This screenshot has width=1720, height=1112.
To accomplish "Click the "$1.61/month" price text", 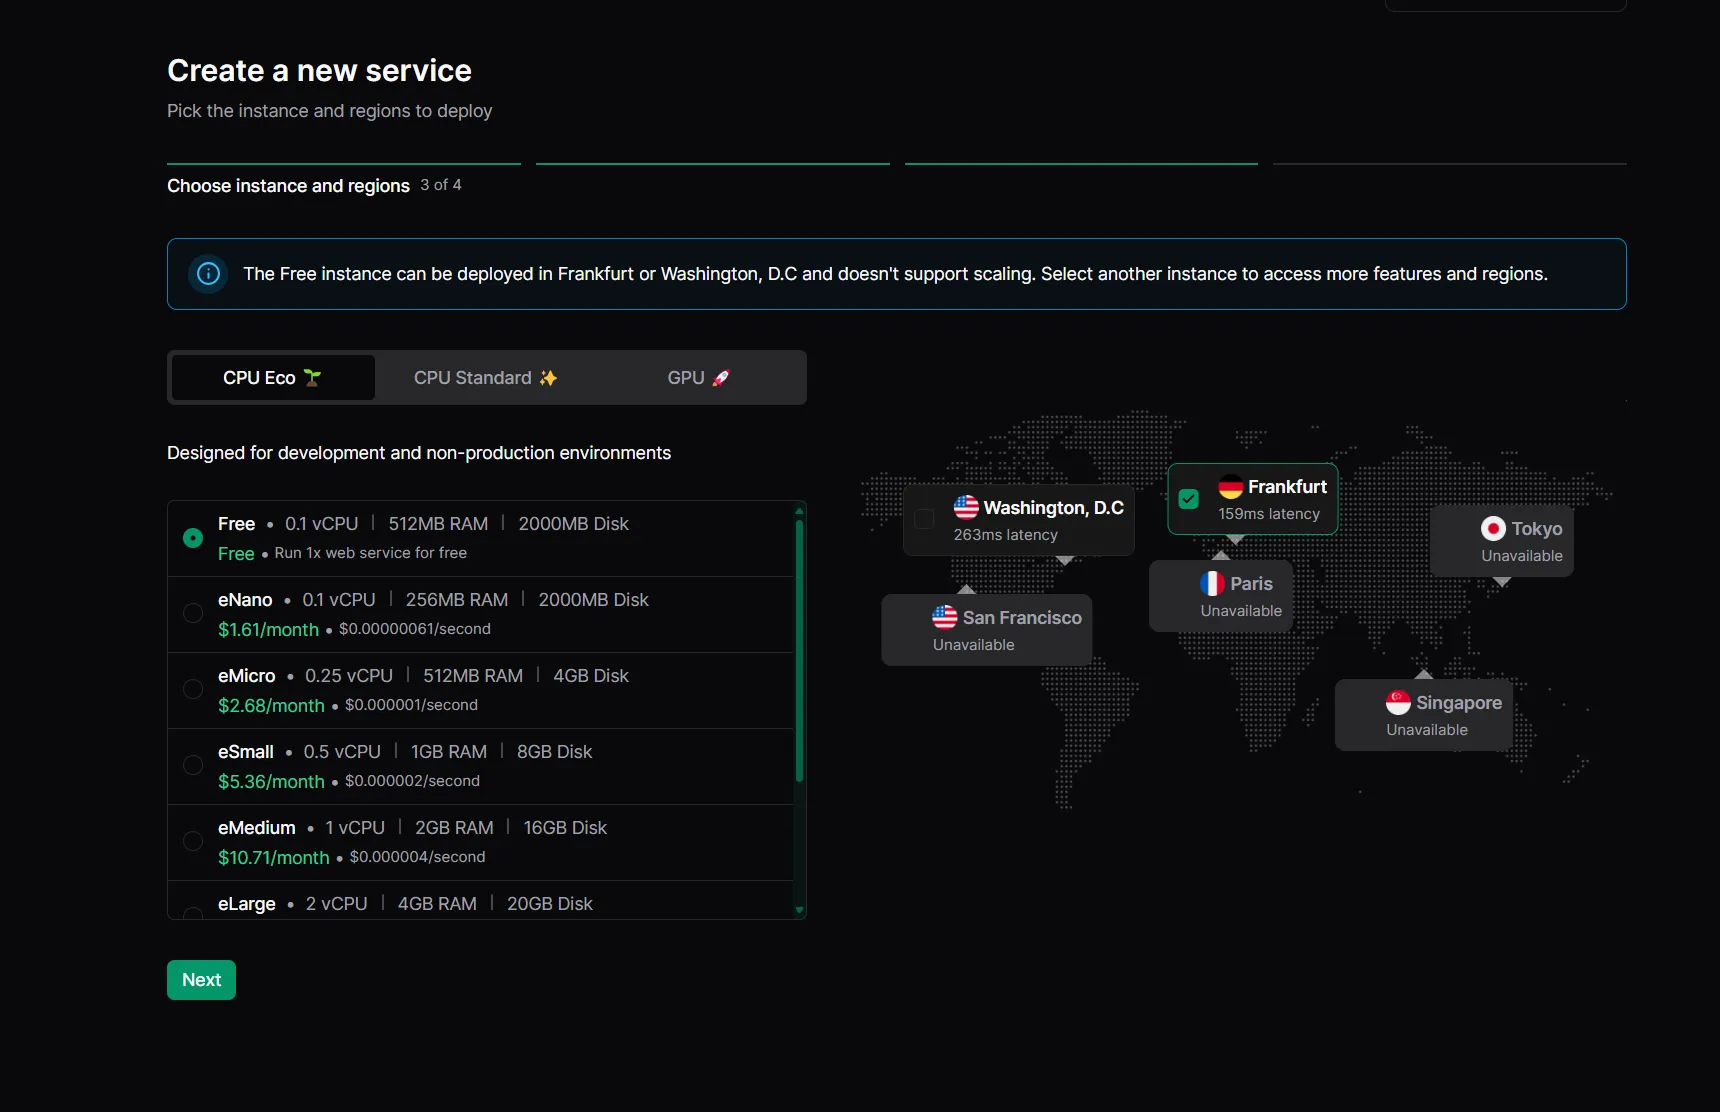I will (268, 629).
